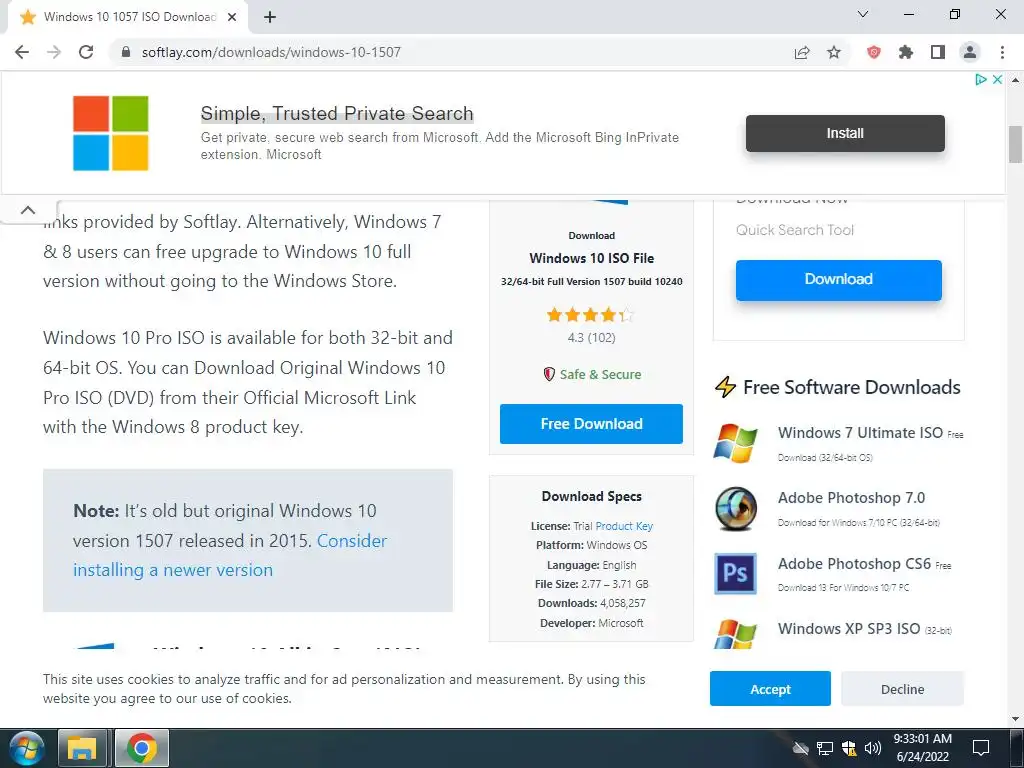Click the Windows 10 ISO File heading
The image size is (1024, 768).
point(591,258)
